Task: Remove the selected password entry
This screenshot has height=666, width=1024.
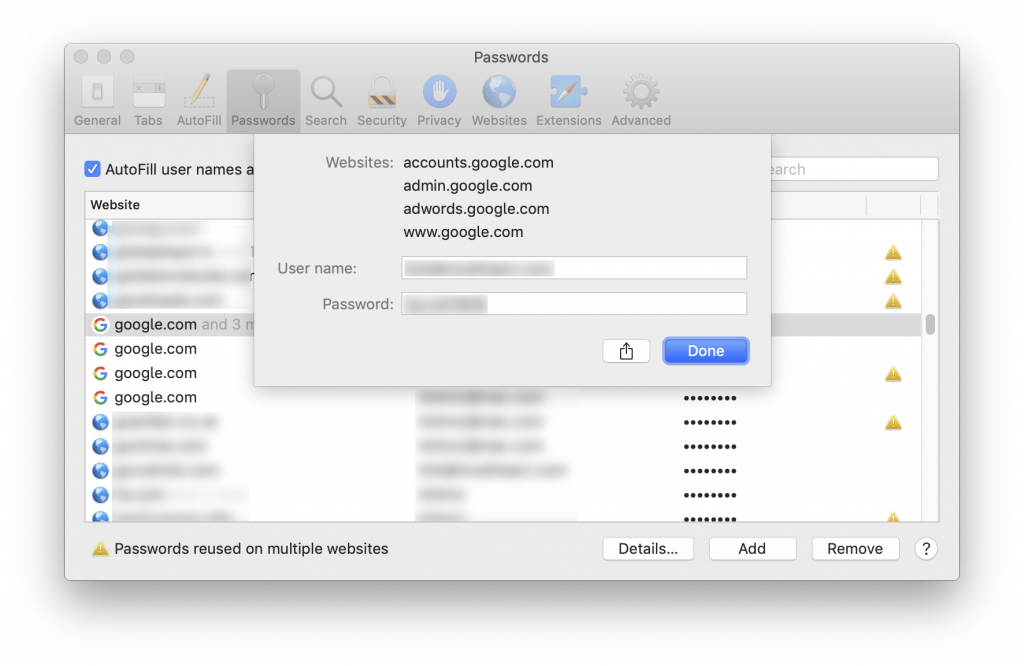Action: click(x=855, y=548)
